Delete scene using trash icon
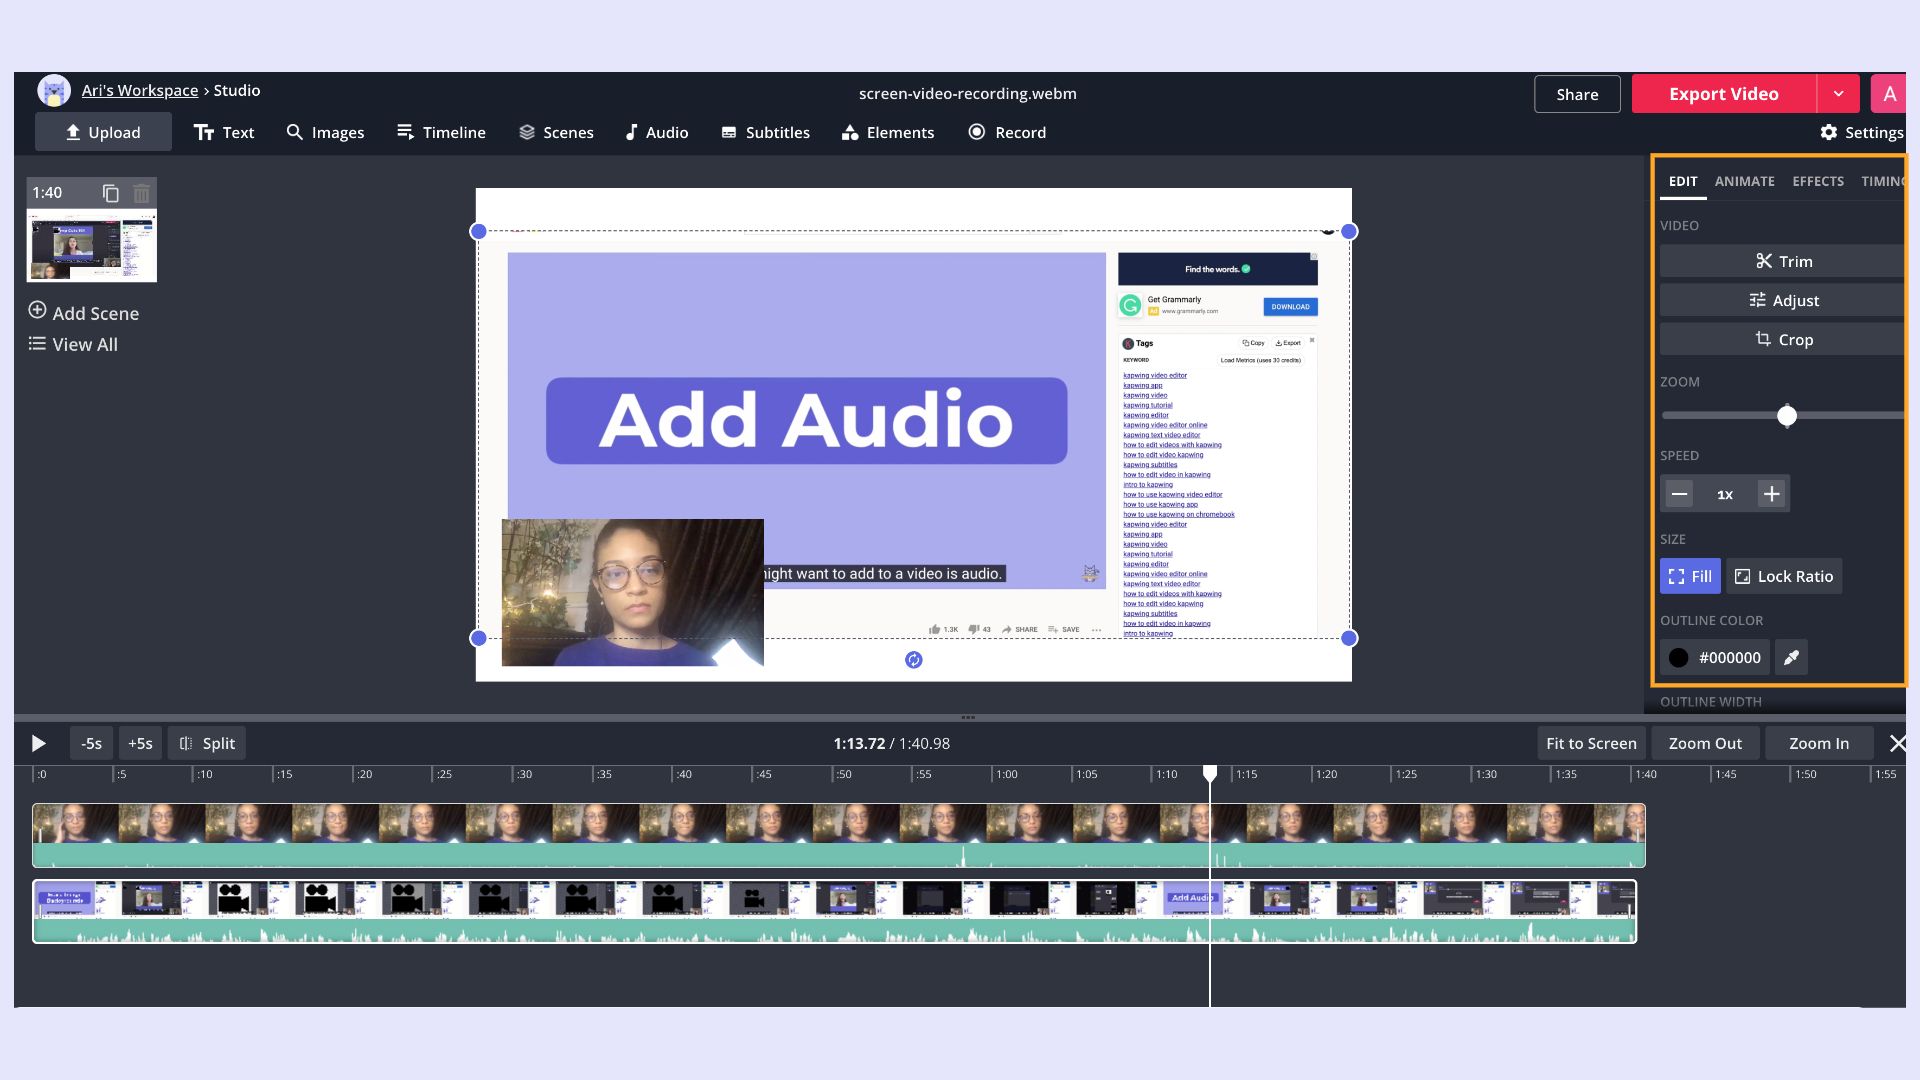 point(141,193)
